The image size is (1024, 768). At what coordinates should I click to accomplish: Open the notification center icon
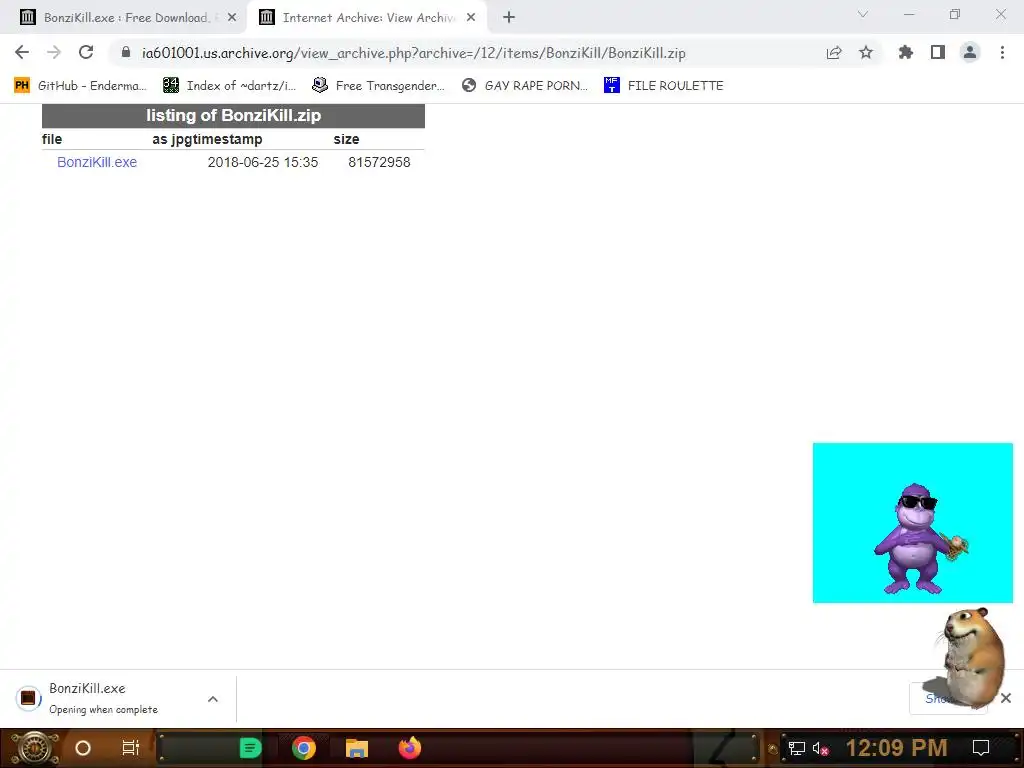pyautogui.click(x=981, y=748)
